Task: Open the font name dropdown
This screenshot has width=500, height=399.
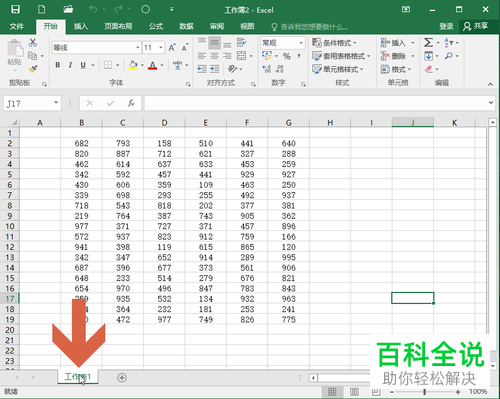Action: 137,48
